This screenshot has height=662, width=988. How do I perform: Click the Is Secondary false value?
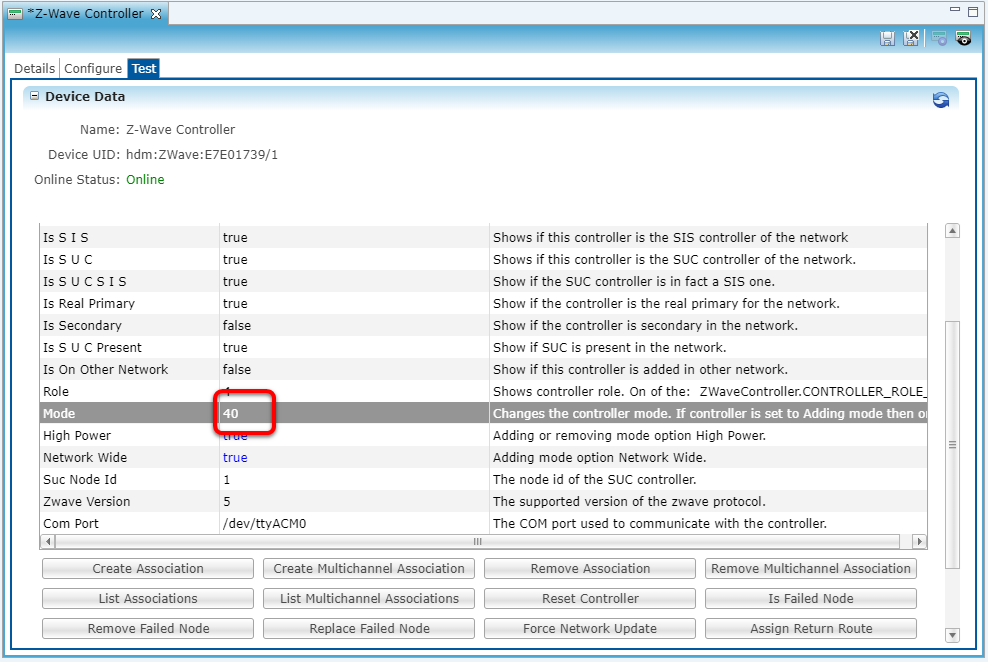[237, 326]
